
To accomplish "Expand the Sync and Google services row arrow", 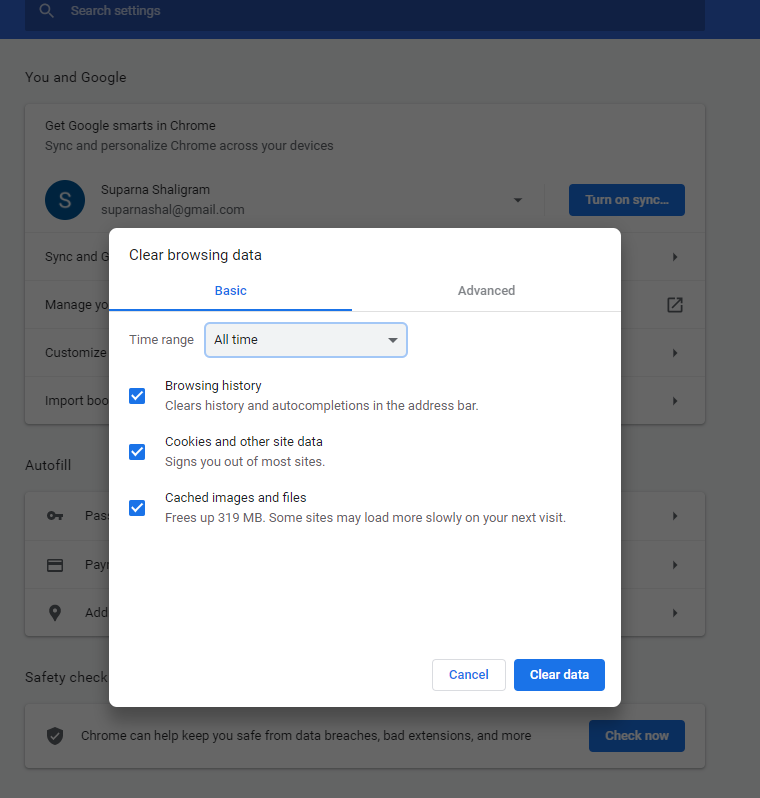I will click(x=675, y=257).
